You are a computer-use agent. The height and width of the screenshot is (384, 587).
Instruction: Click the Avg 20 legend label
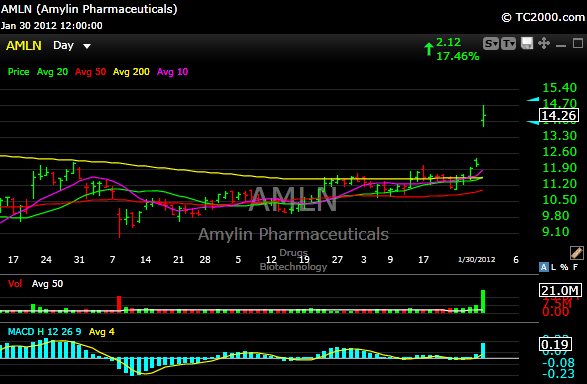pyautogui.click(x=52, y=72)
